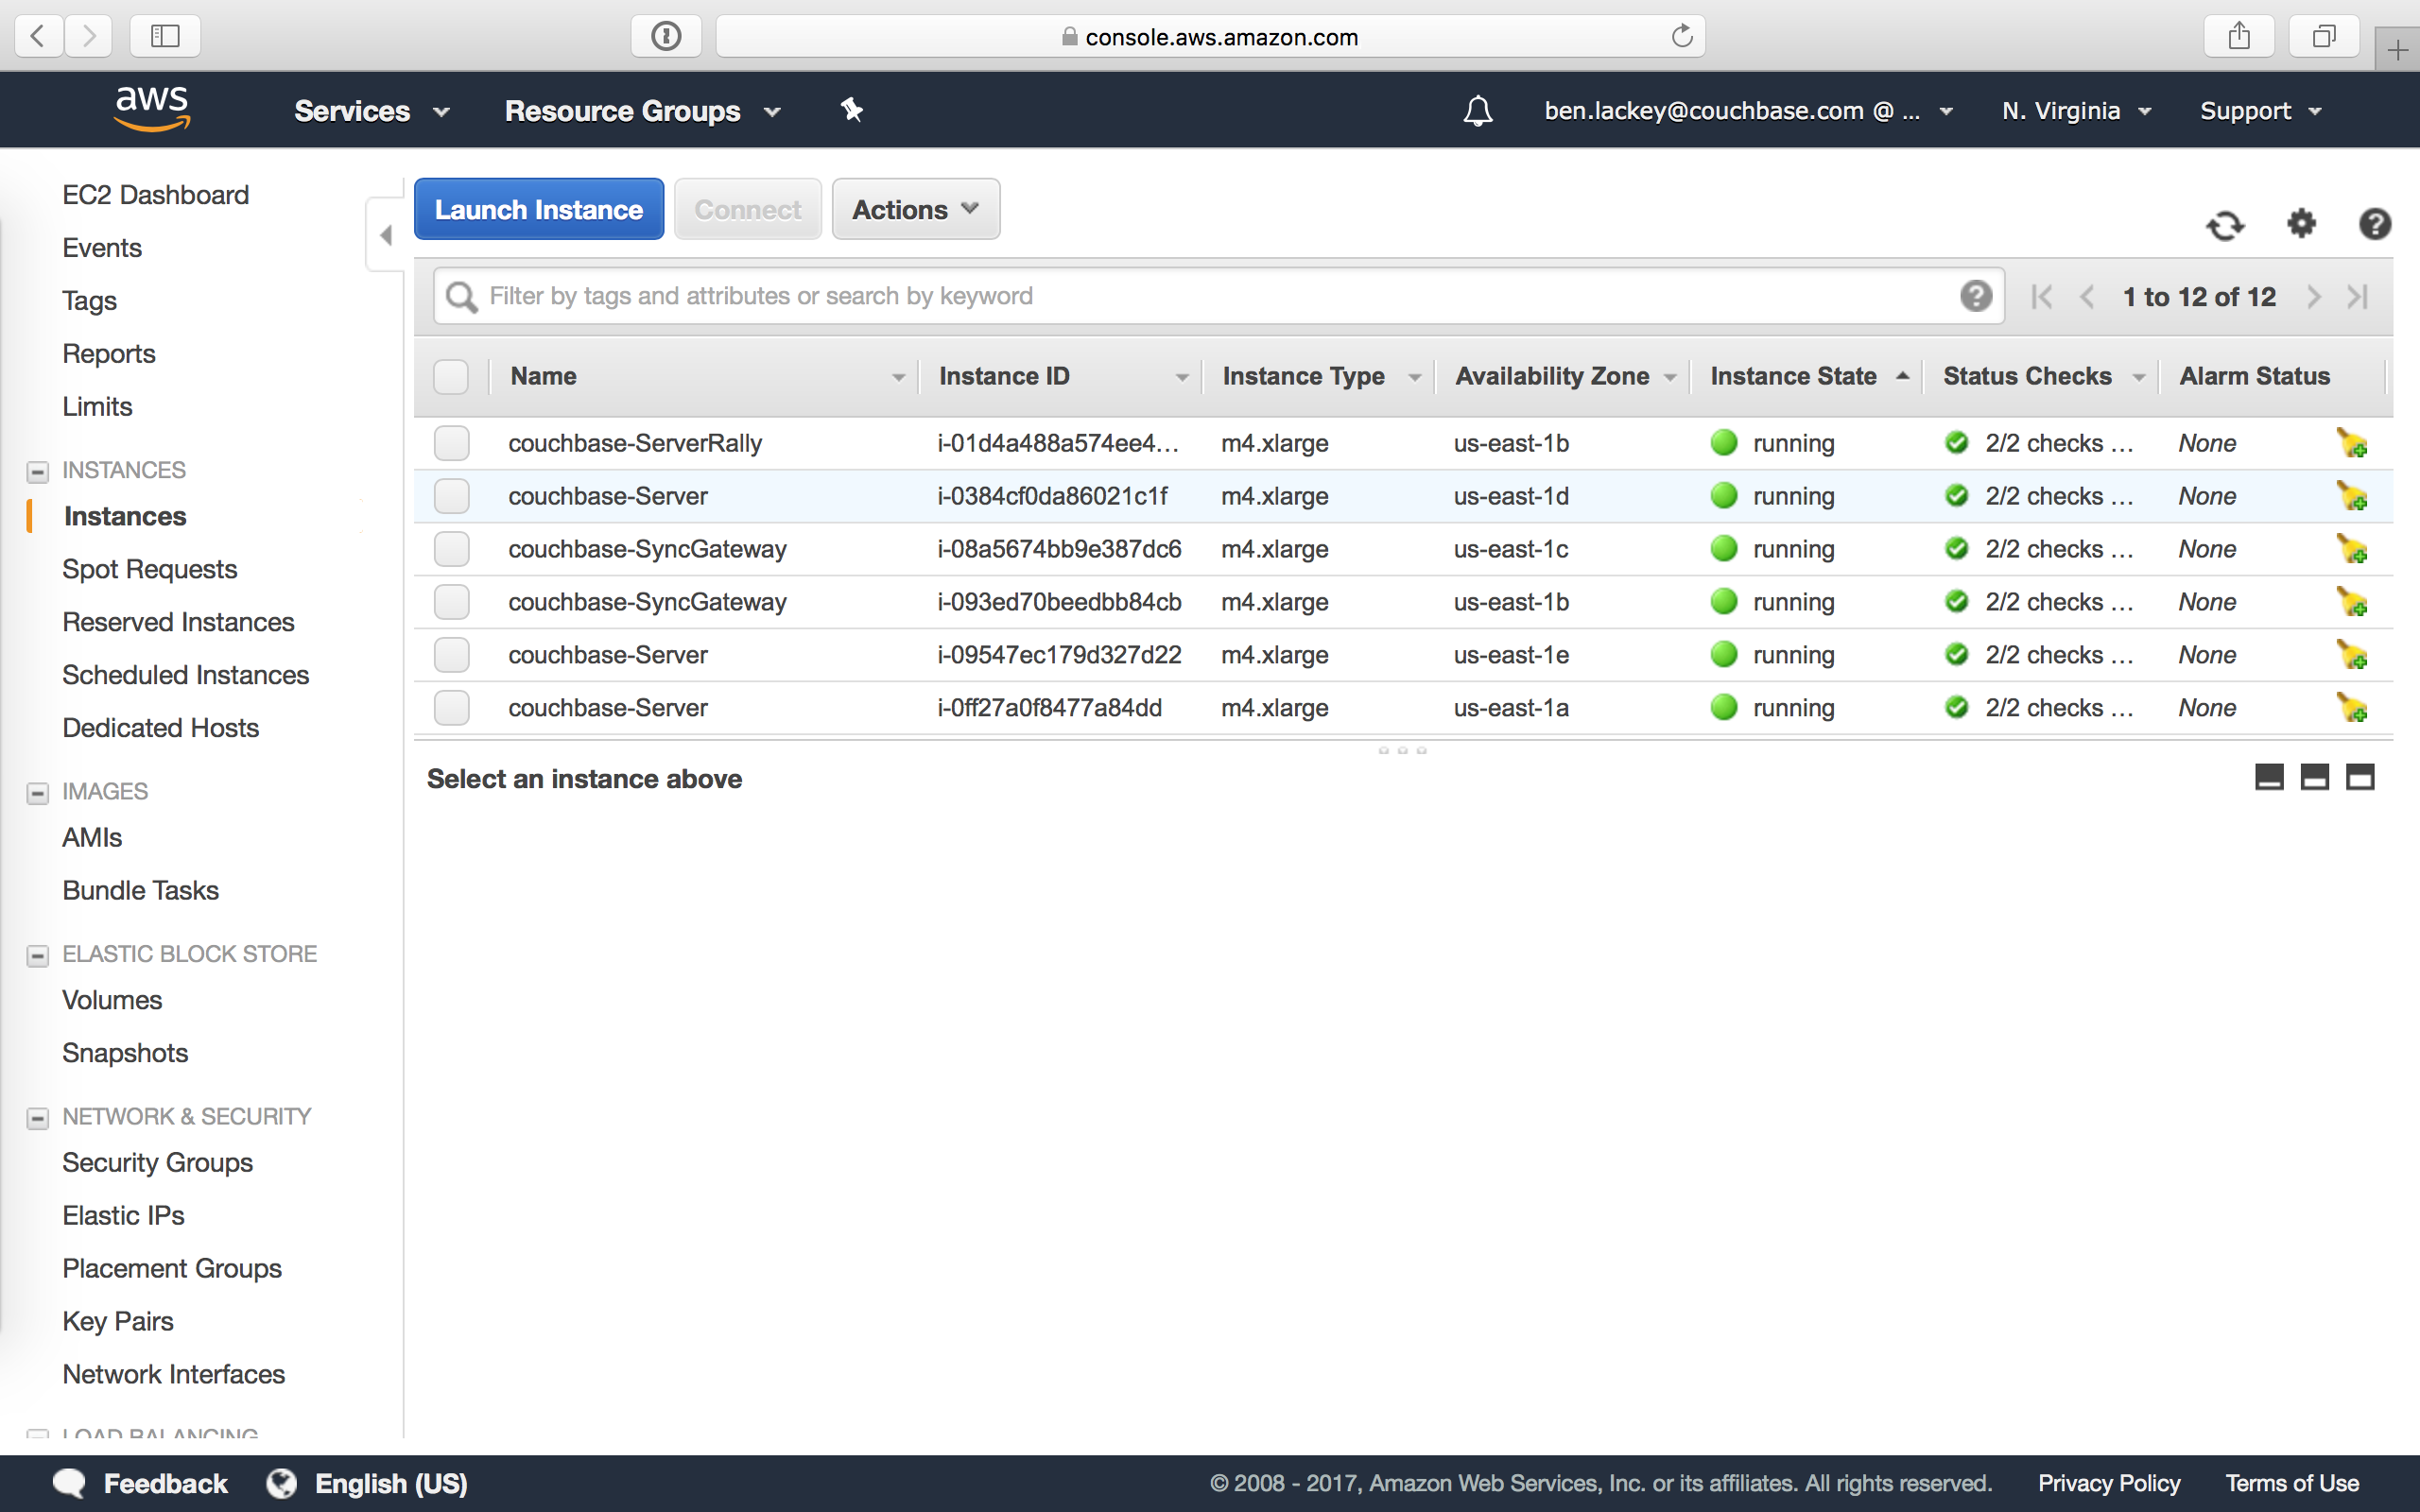Open the Feedback chat icon
The height and width of the screenshot is (1512, 2420).
pyautogui.click(x=69, y=1483)
